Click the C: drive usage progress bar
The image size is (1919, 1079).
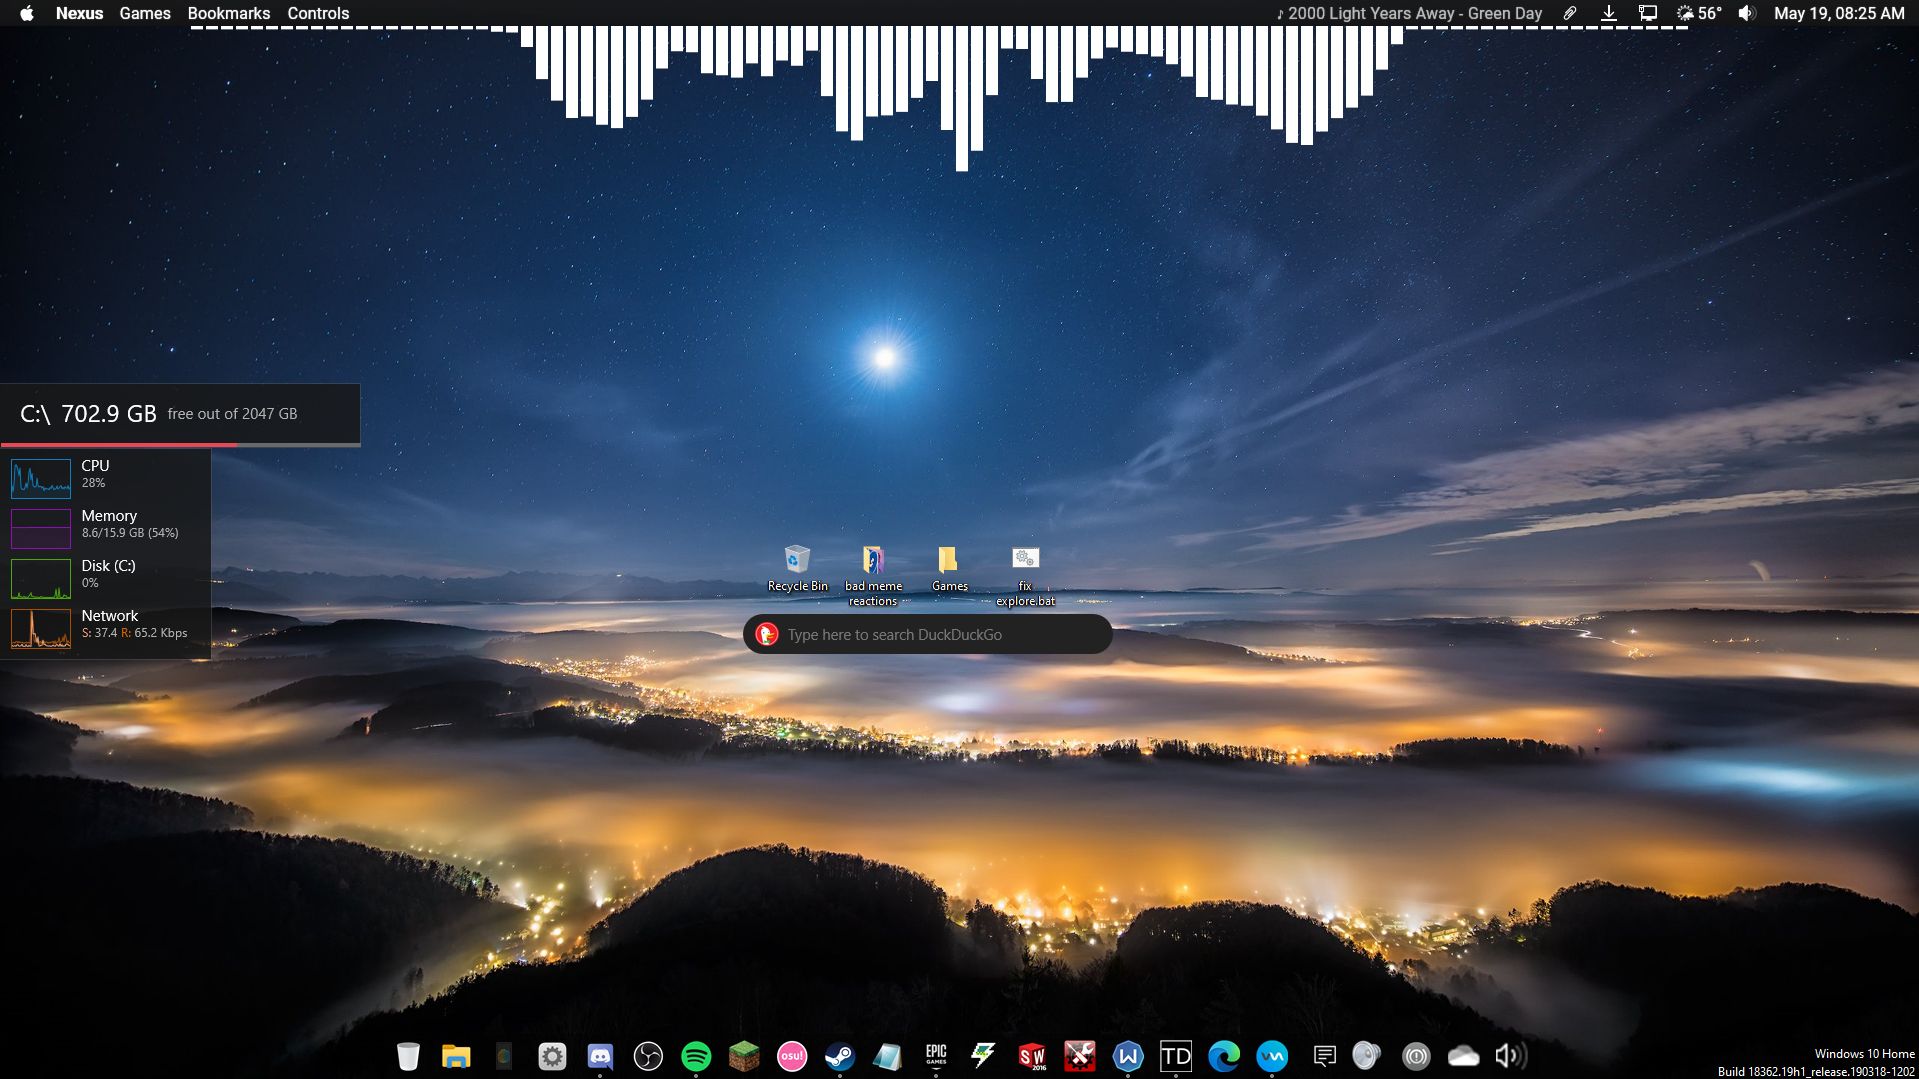point(180,443)
